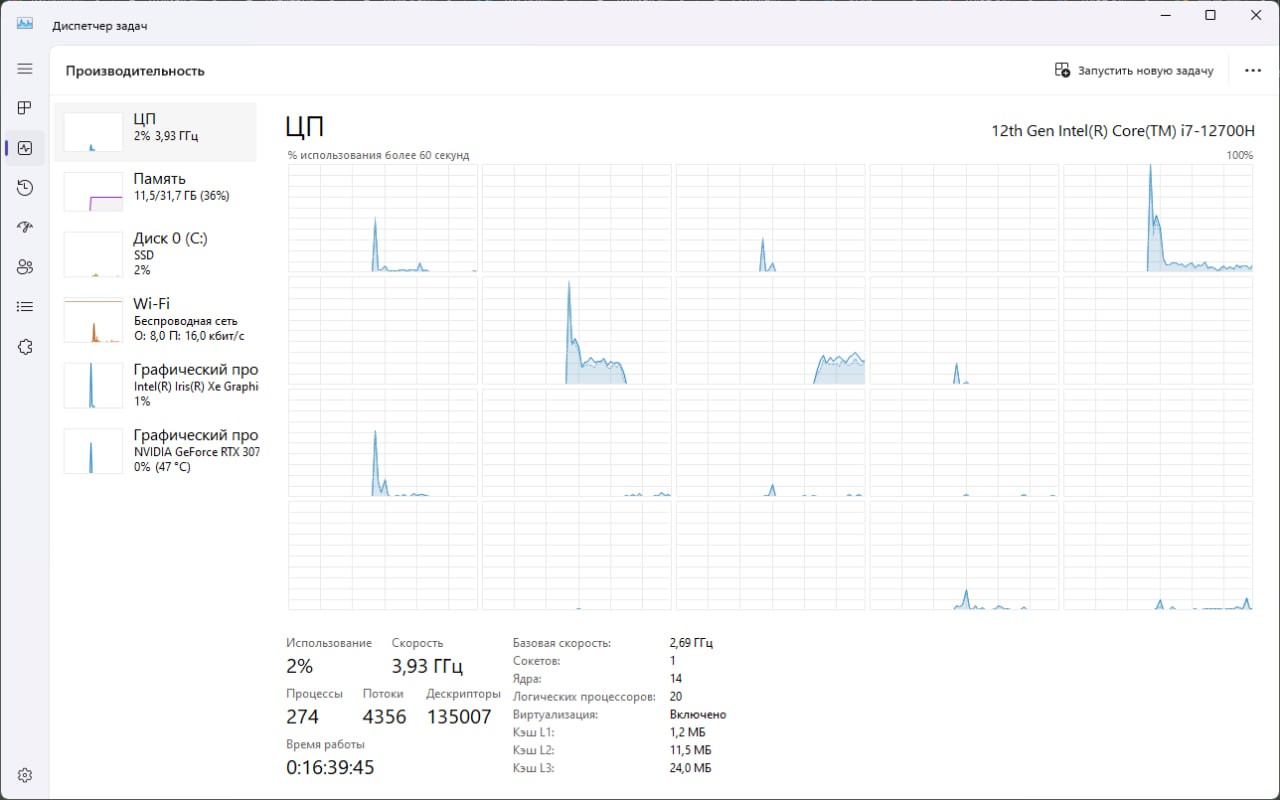The width and height of the screenshot is (1280, 800).
Task: Maximize the Task Manager window
Action: [1210, 15]
